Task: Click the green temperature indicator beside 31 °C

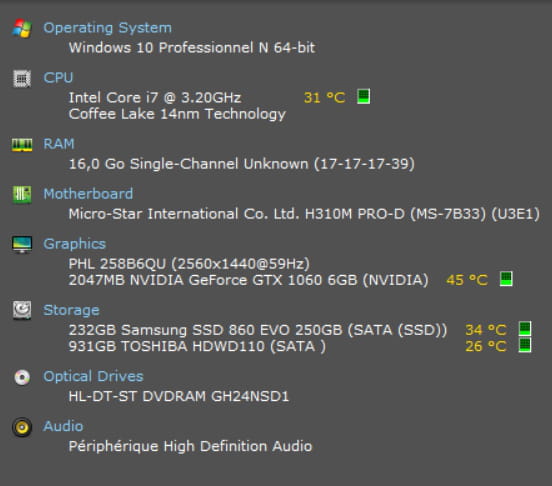Action: [364, 96]
